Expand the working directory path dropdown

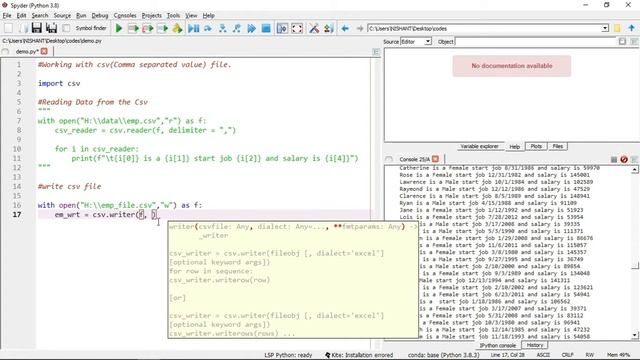(605, 29)
